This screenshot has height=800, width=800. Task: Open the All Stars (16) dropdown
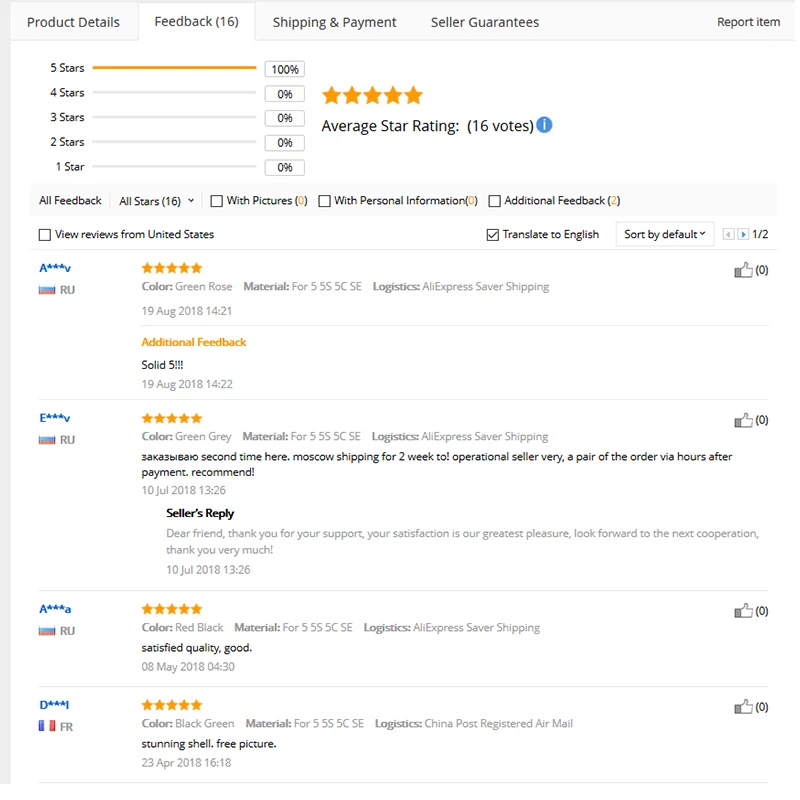pos(156,201)
